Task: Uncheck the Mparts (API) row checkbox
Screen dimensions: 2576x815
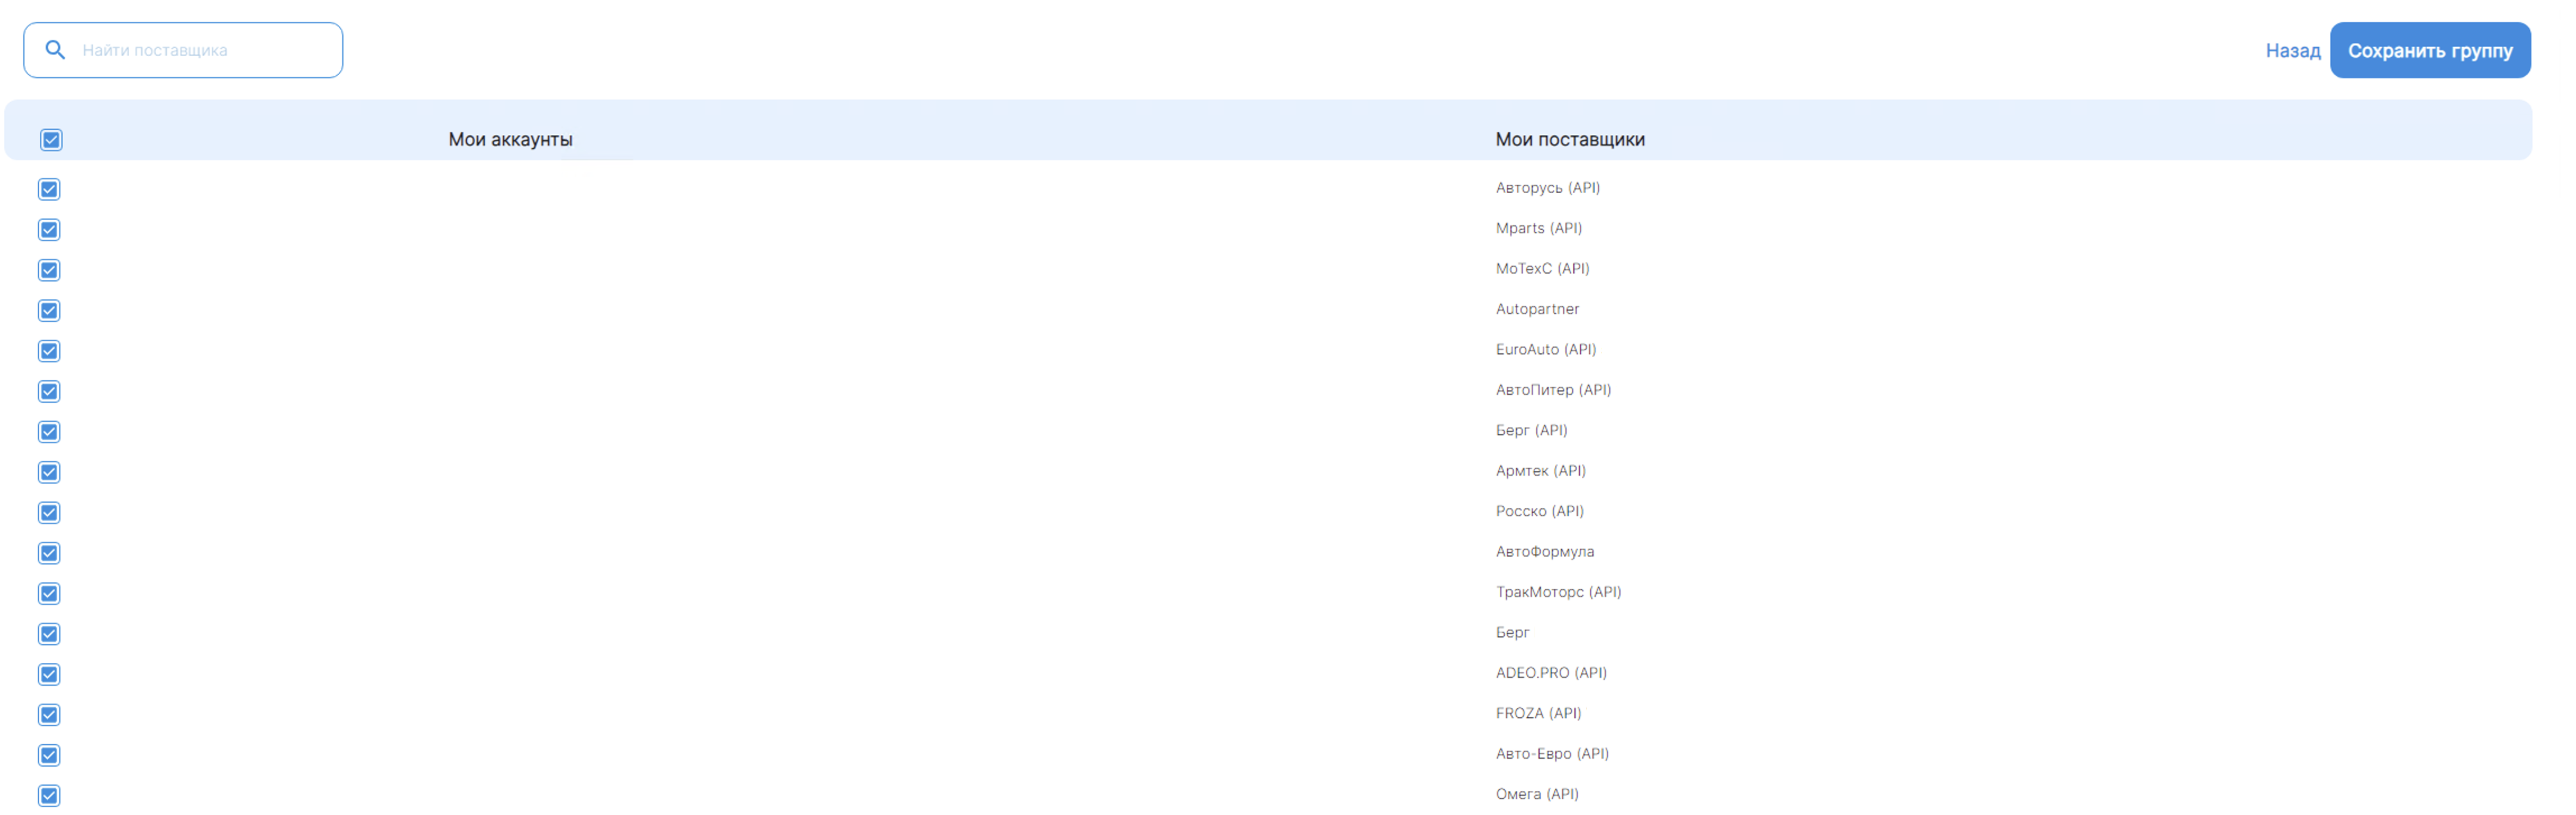Action: pyautogui.click(x=49, y=230)
